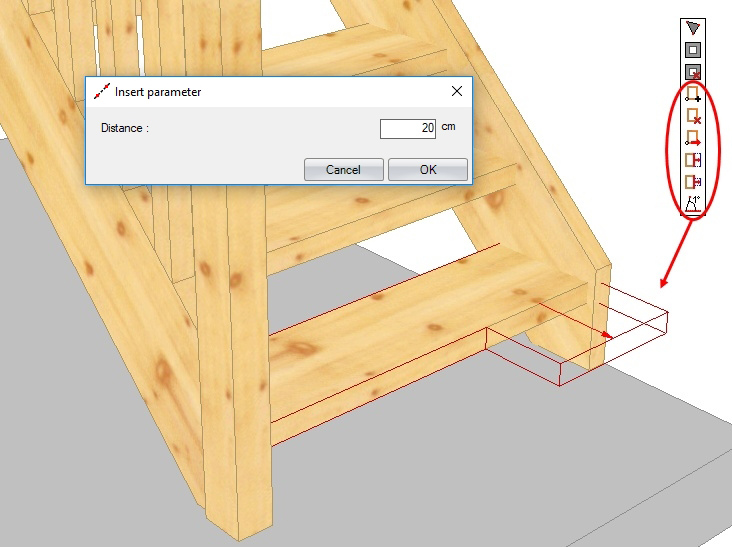
Task: Click the Insert parameter title icon
Action: tap(101, 91)
